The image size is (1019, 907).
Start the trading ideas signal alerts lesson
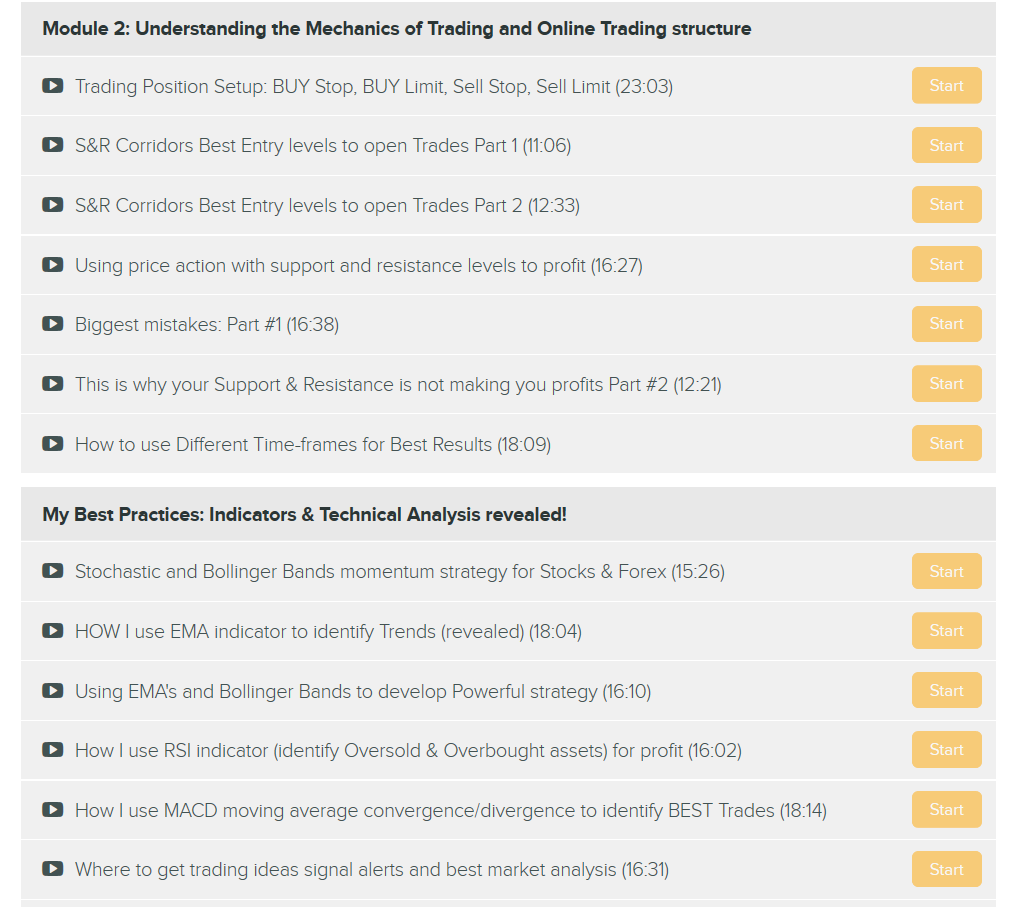pos(946,869)
